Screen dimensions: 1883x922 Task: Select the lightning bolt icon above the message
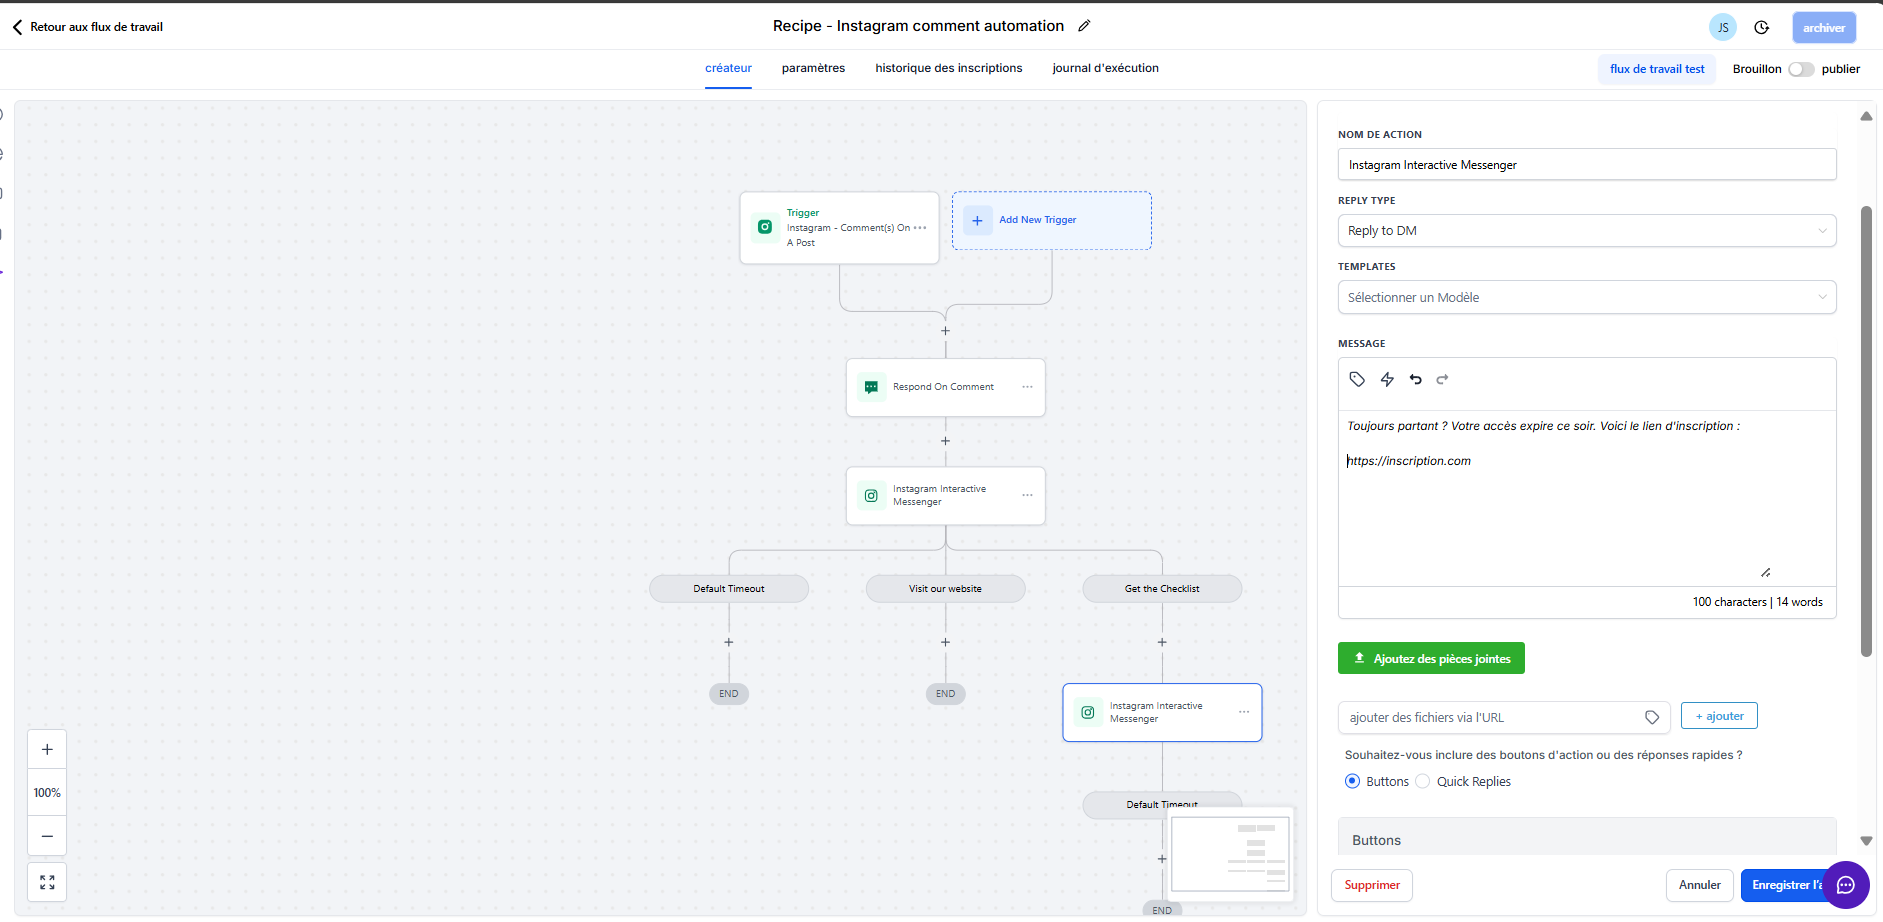(x=1387, y=379)
